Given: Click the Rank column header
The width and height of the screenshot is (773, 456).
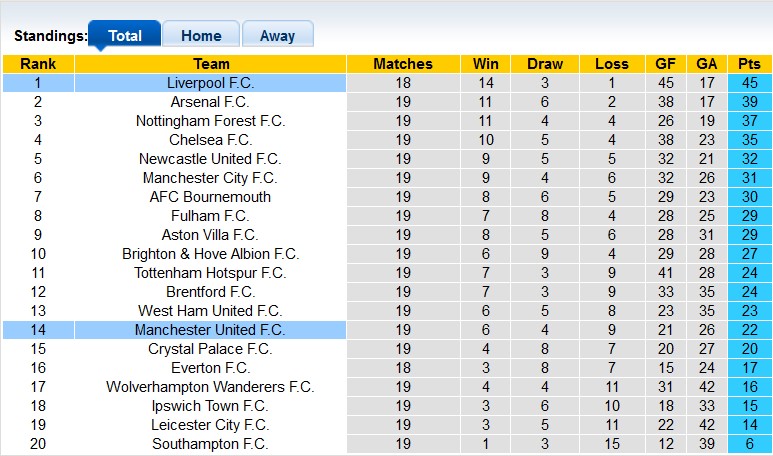Looking at the screenshot, I should [38, 64].
